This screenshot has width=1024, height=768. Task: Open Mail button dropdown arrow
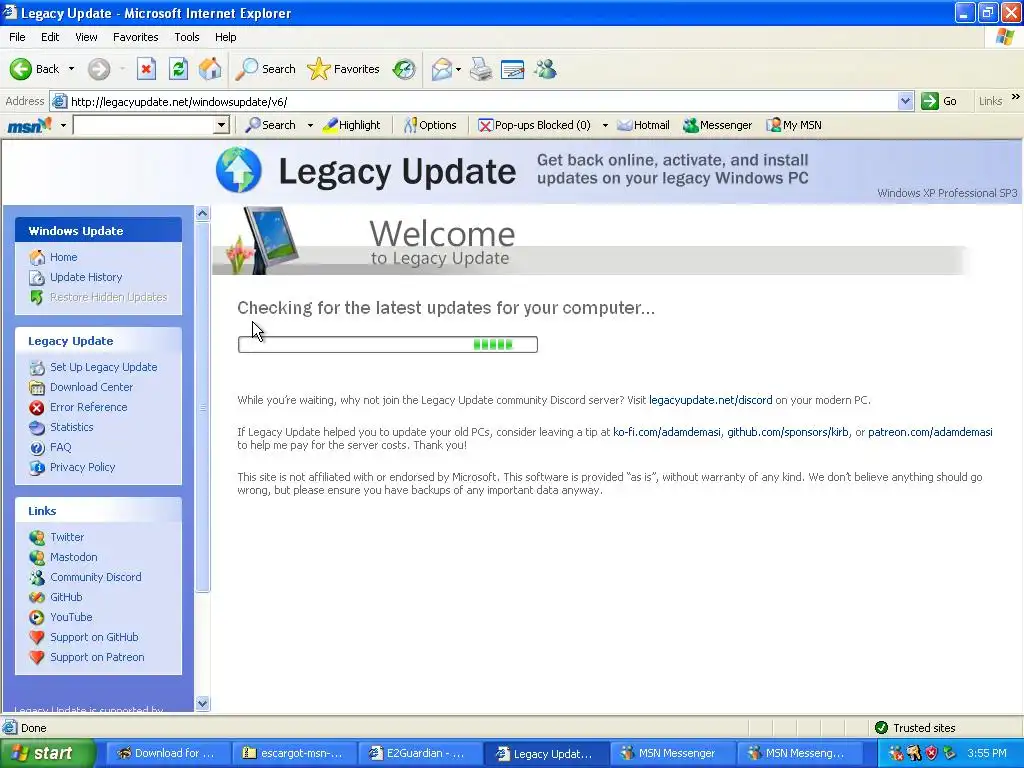[458, 69]
